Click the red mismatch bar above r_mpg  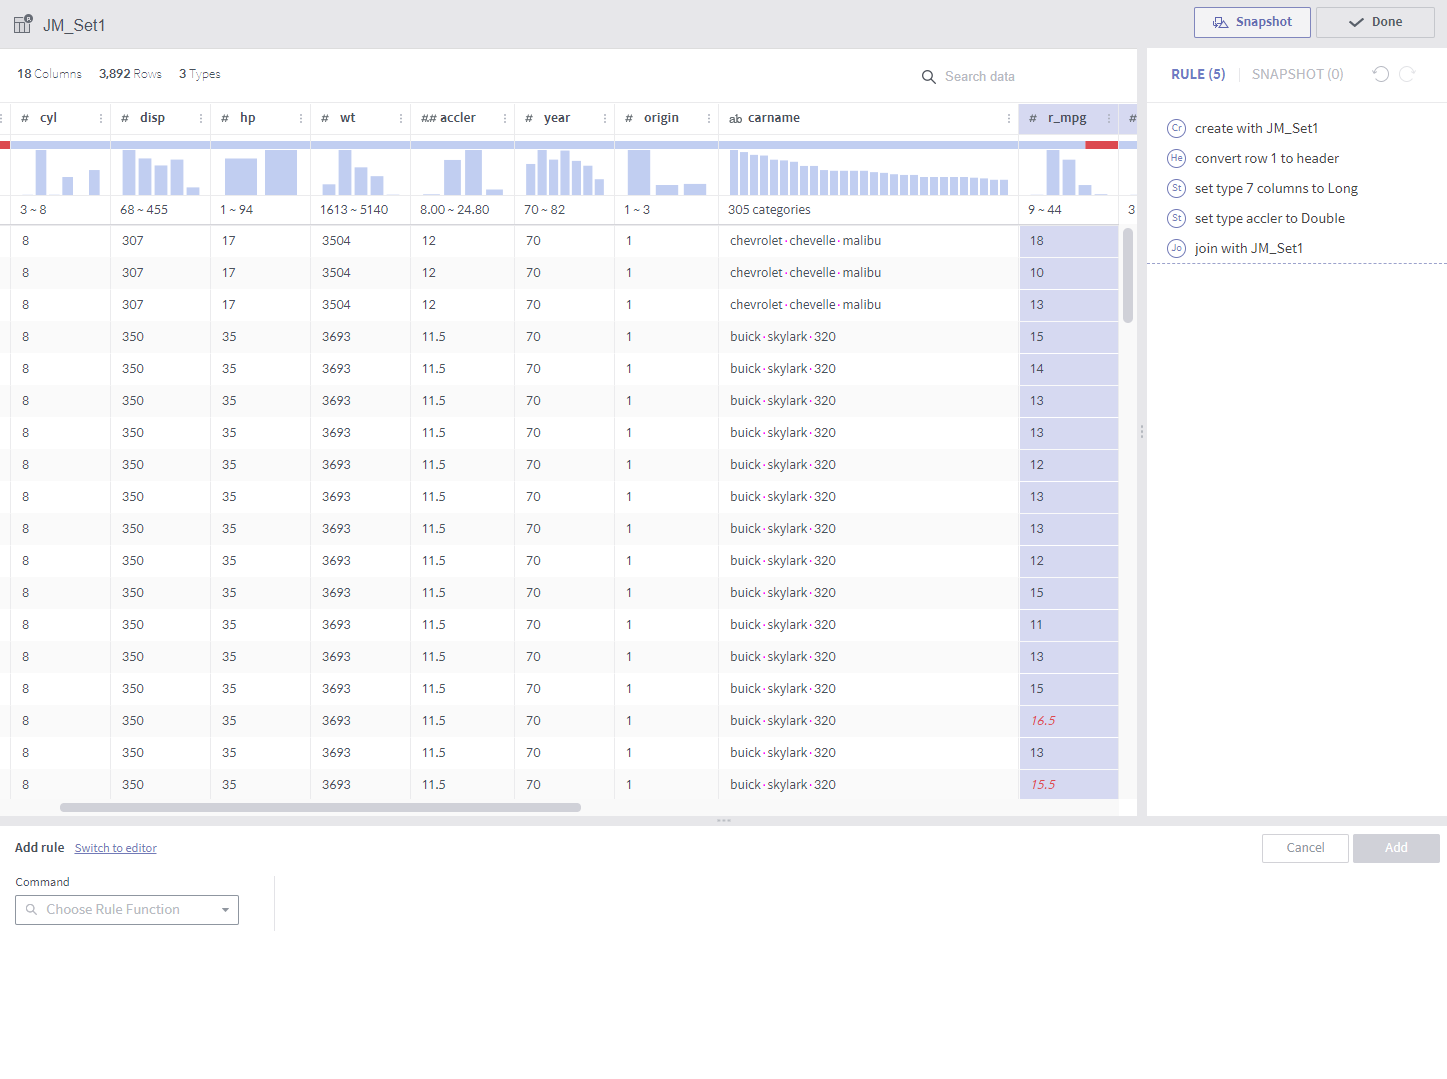click(x=1101, y=145)
